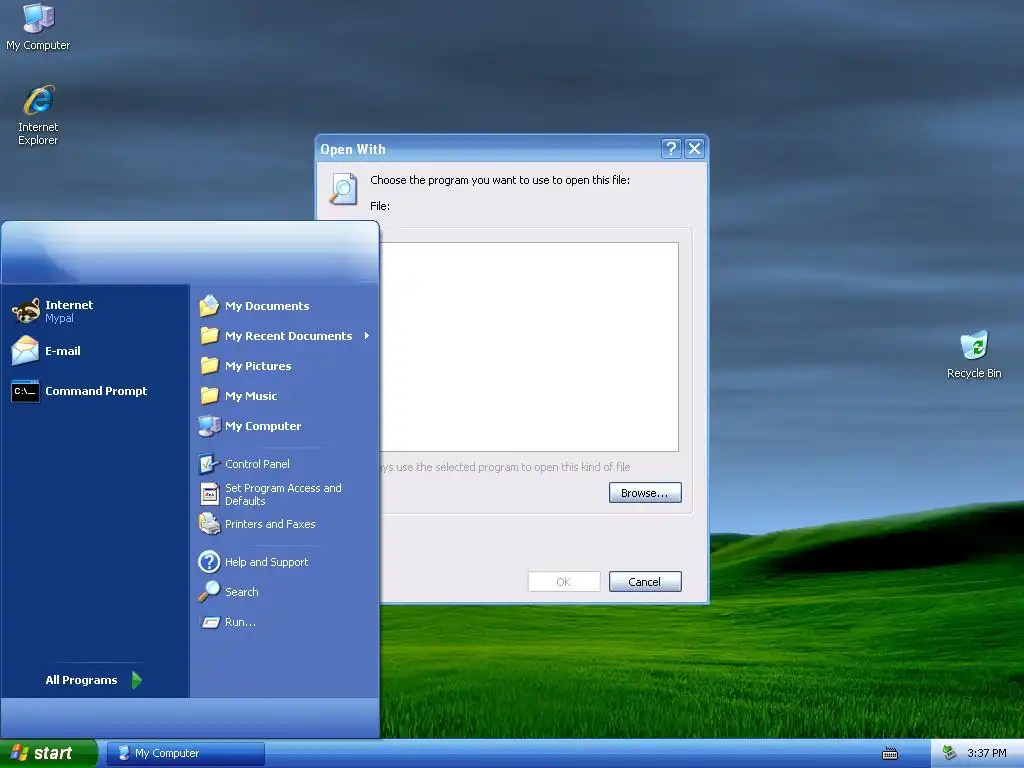Click Set Program Access and Defaults icon
The image size is (1024, 768).
[x=209, y=494]
